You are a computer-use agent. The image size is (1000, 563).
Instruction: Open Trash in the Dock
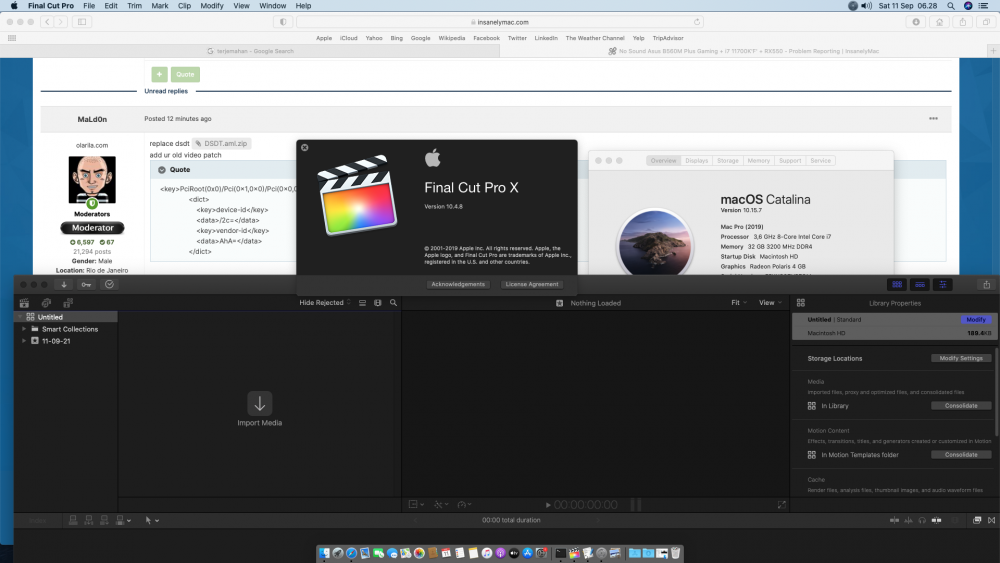point(675,553)
